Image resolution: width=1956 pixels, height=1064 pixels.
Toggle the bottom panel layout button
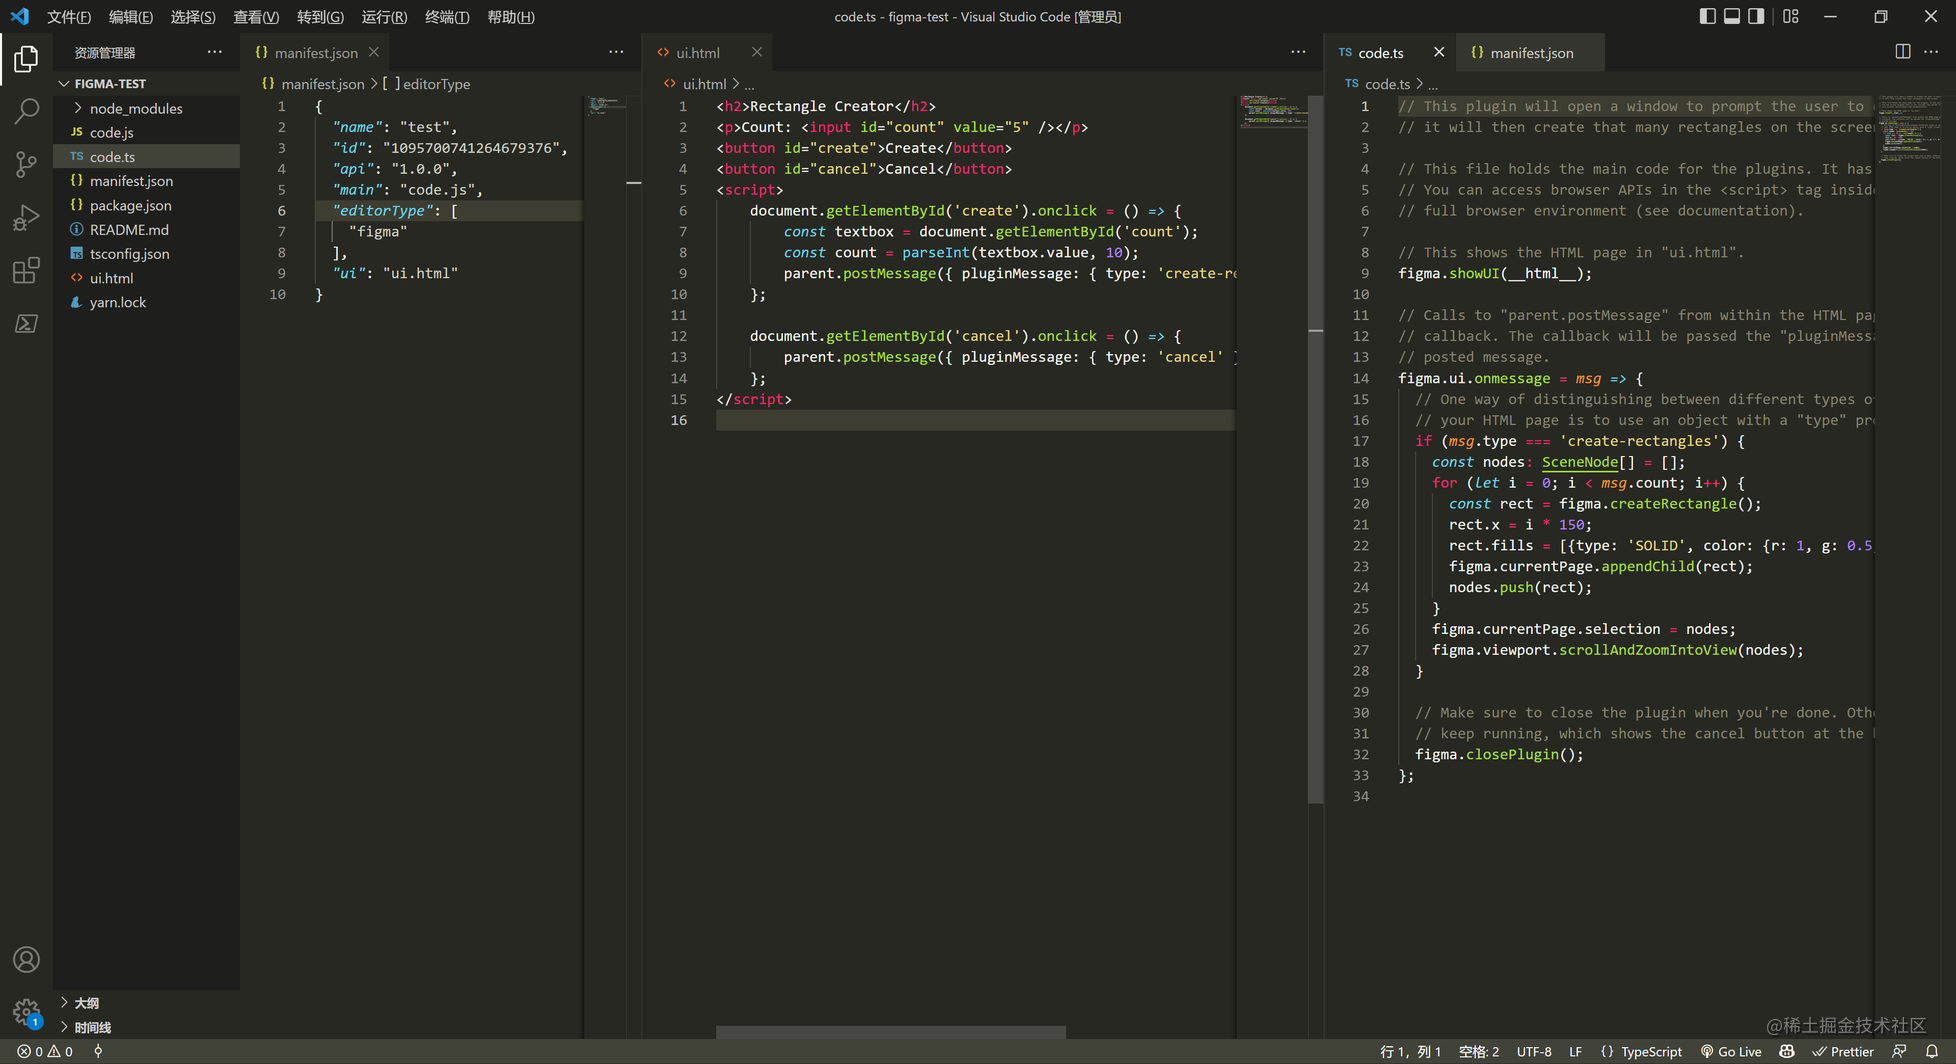pyautogui.click(x=1732, y=16)
